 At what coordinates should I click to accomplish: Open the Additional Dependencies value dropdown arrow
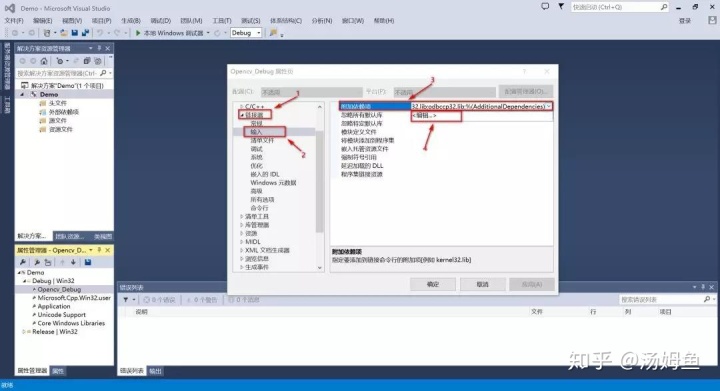[x=548, y=106]
